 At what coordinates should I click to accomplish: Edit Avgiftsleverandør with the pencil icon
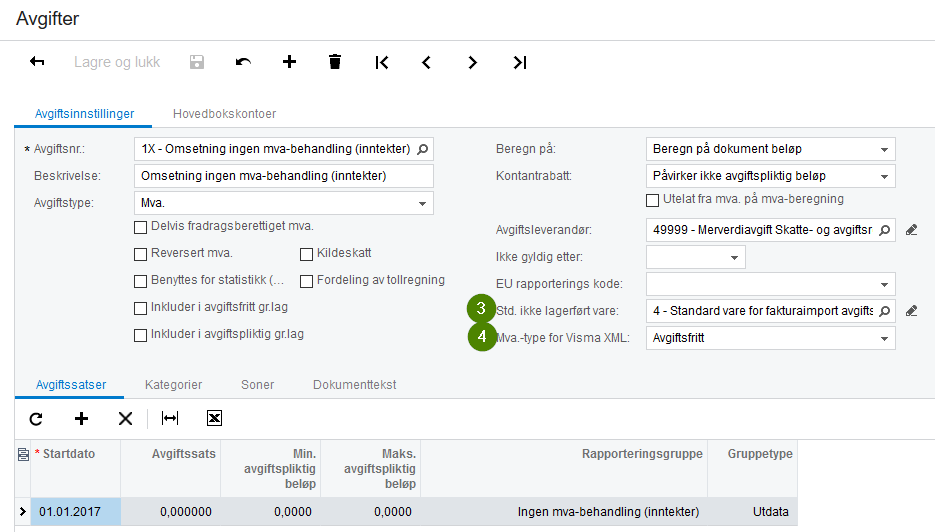coord(911,230)
